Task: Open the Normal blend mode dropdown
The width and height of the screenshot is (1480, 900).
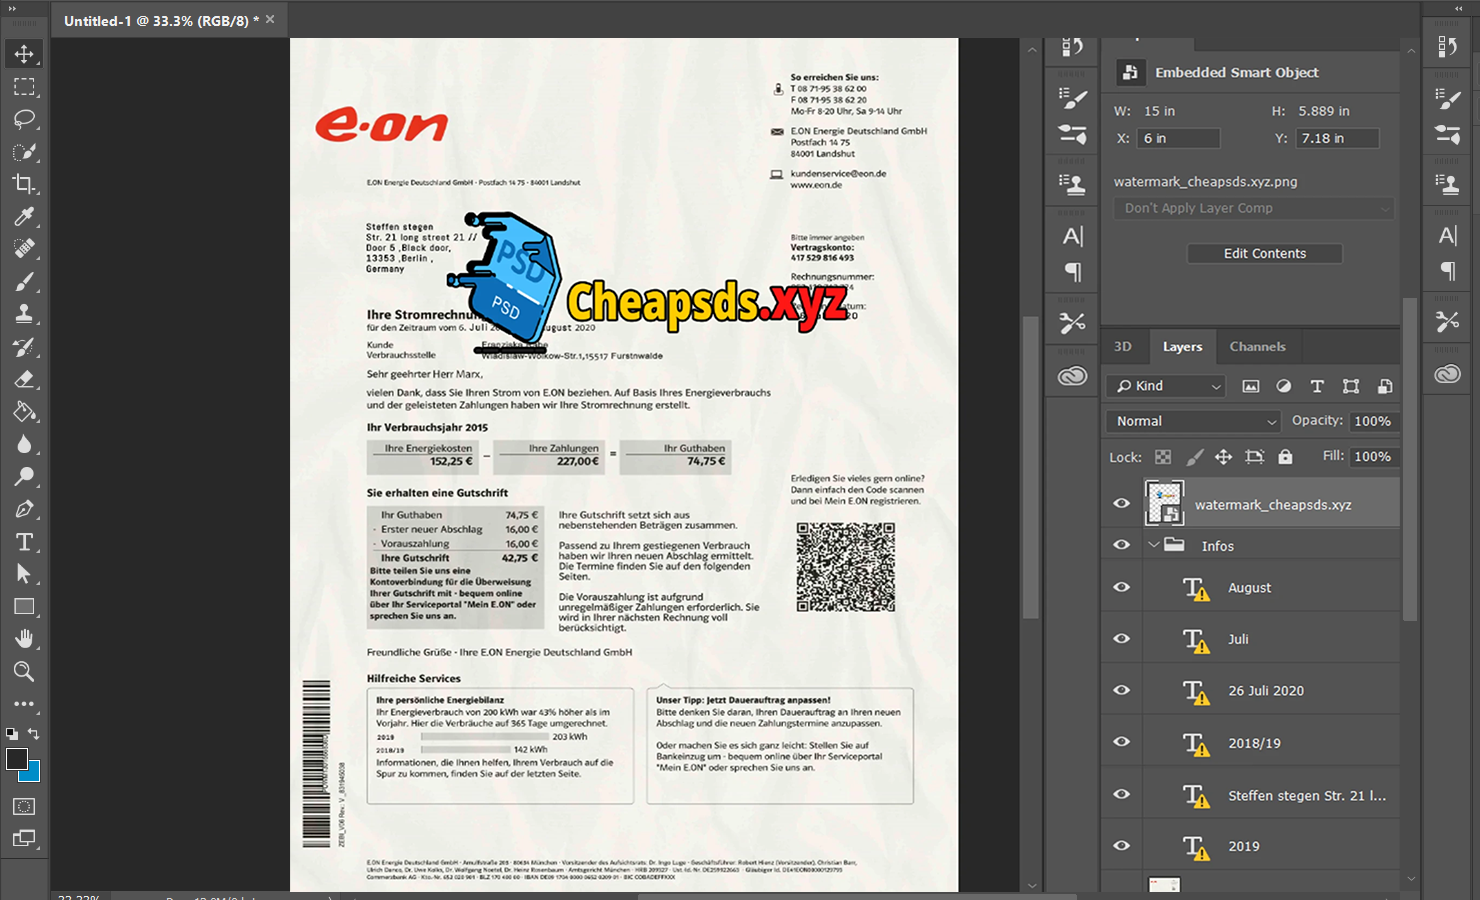Action: click(x=1196, y=421)
